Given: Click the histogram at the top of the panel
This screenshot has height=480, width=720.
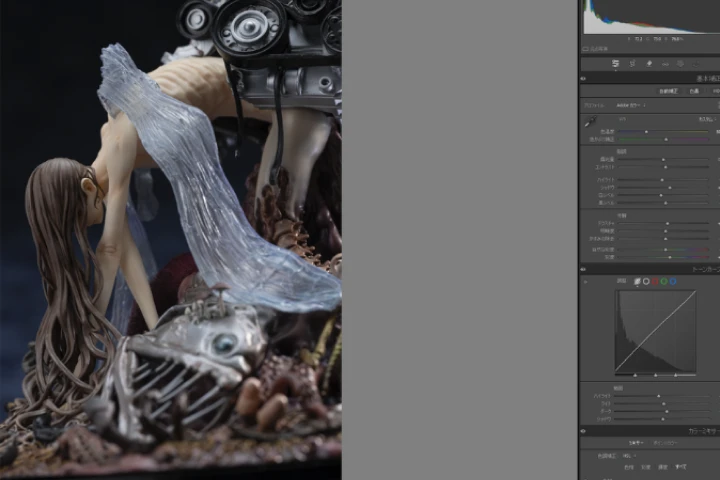Looking at the screenshot, I should coord(651,17).
